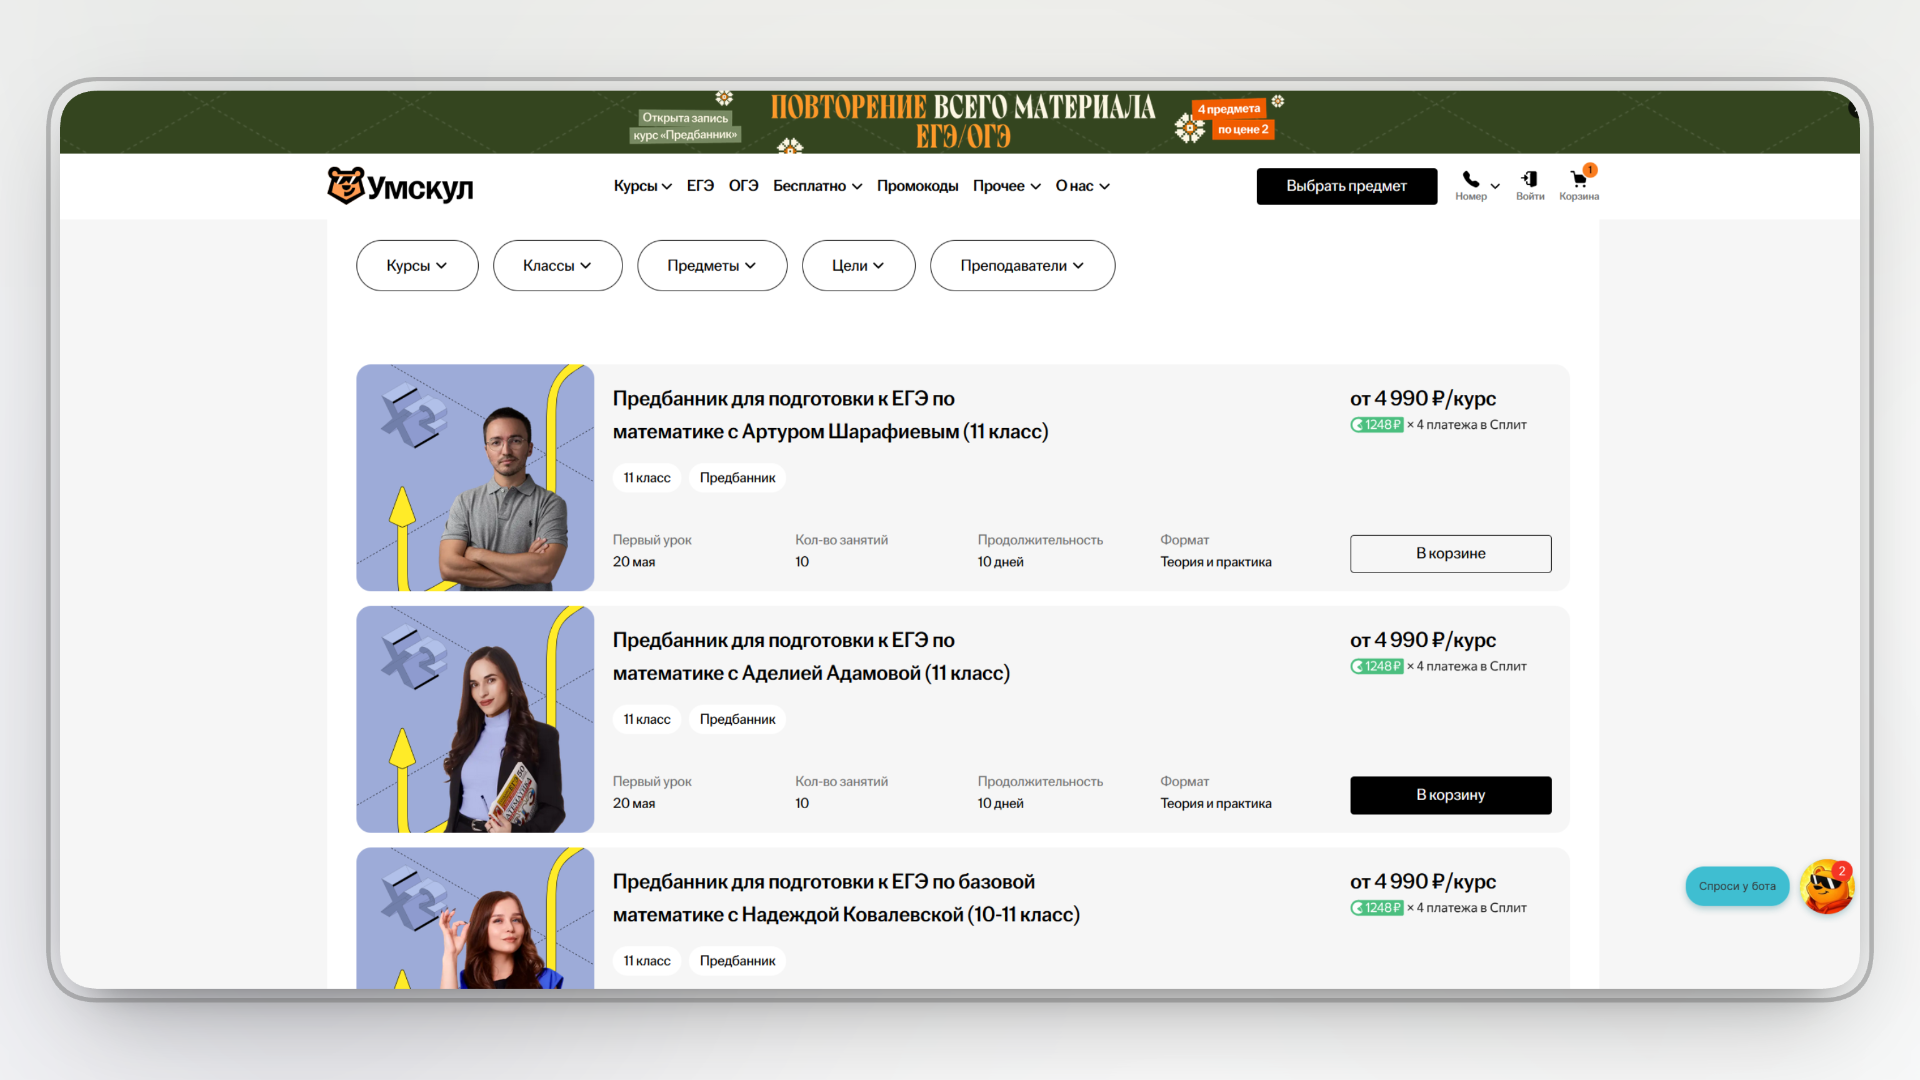Click the 11 класс tag on Ковалевская course
The width and height of the screenshot is (1920, 1080).
[x=647, y=961]
